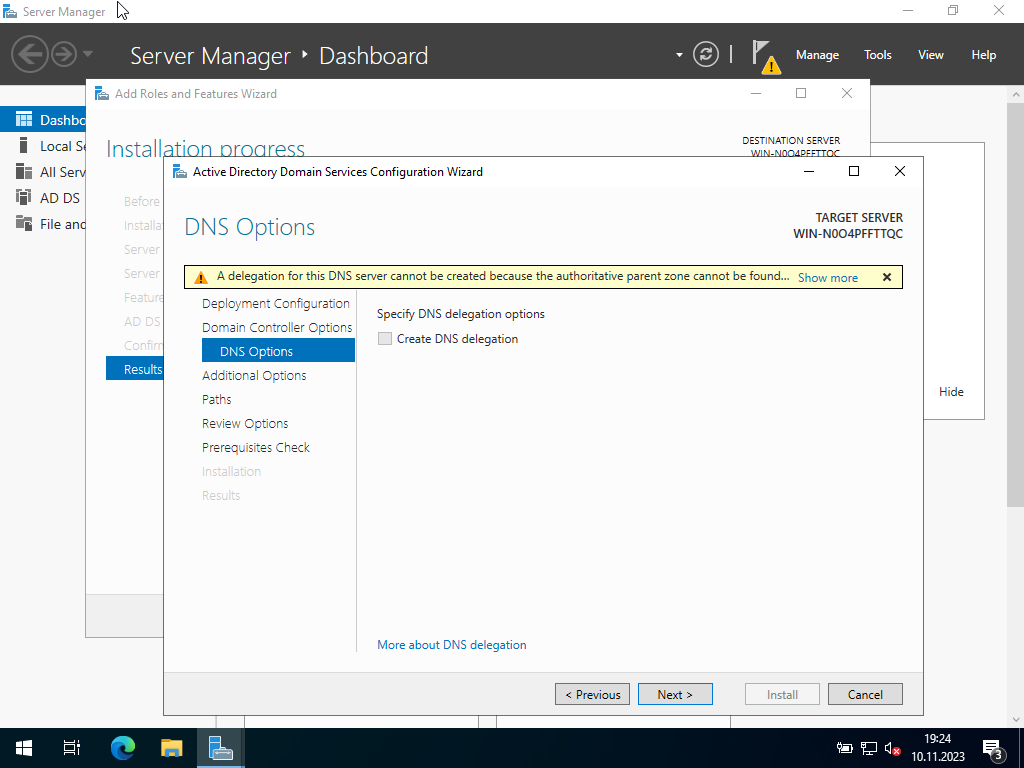This screenshot has height=768, width=1024.
Task: Select Results step in Add Roles wizard
Action: 135,369
